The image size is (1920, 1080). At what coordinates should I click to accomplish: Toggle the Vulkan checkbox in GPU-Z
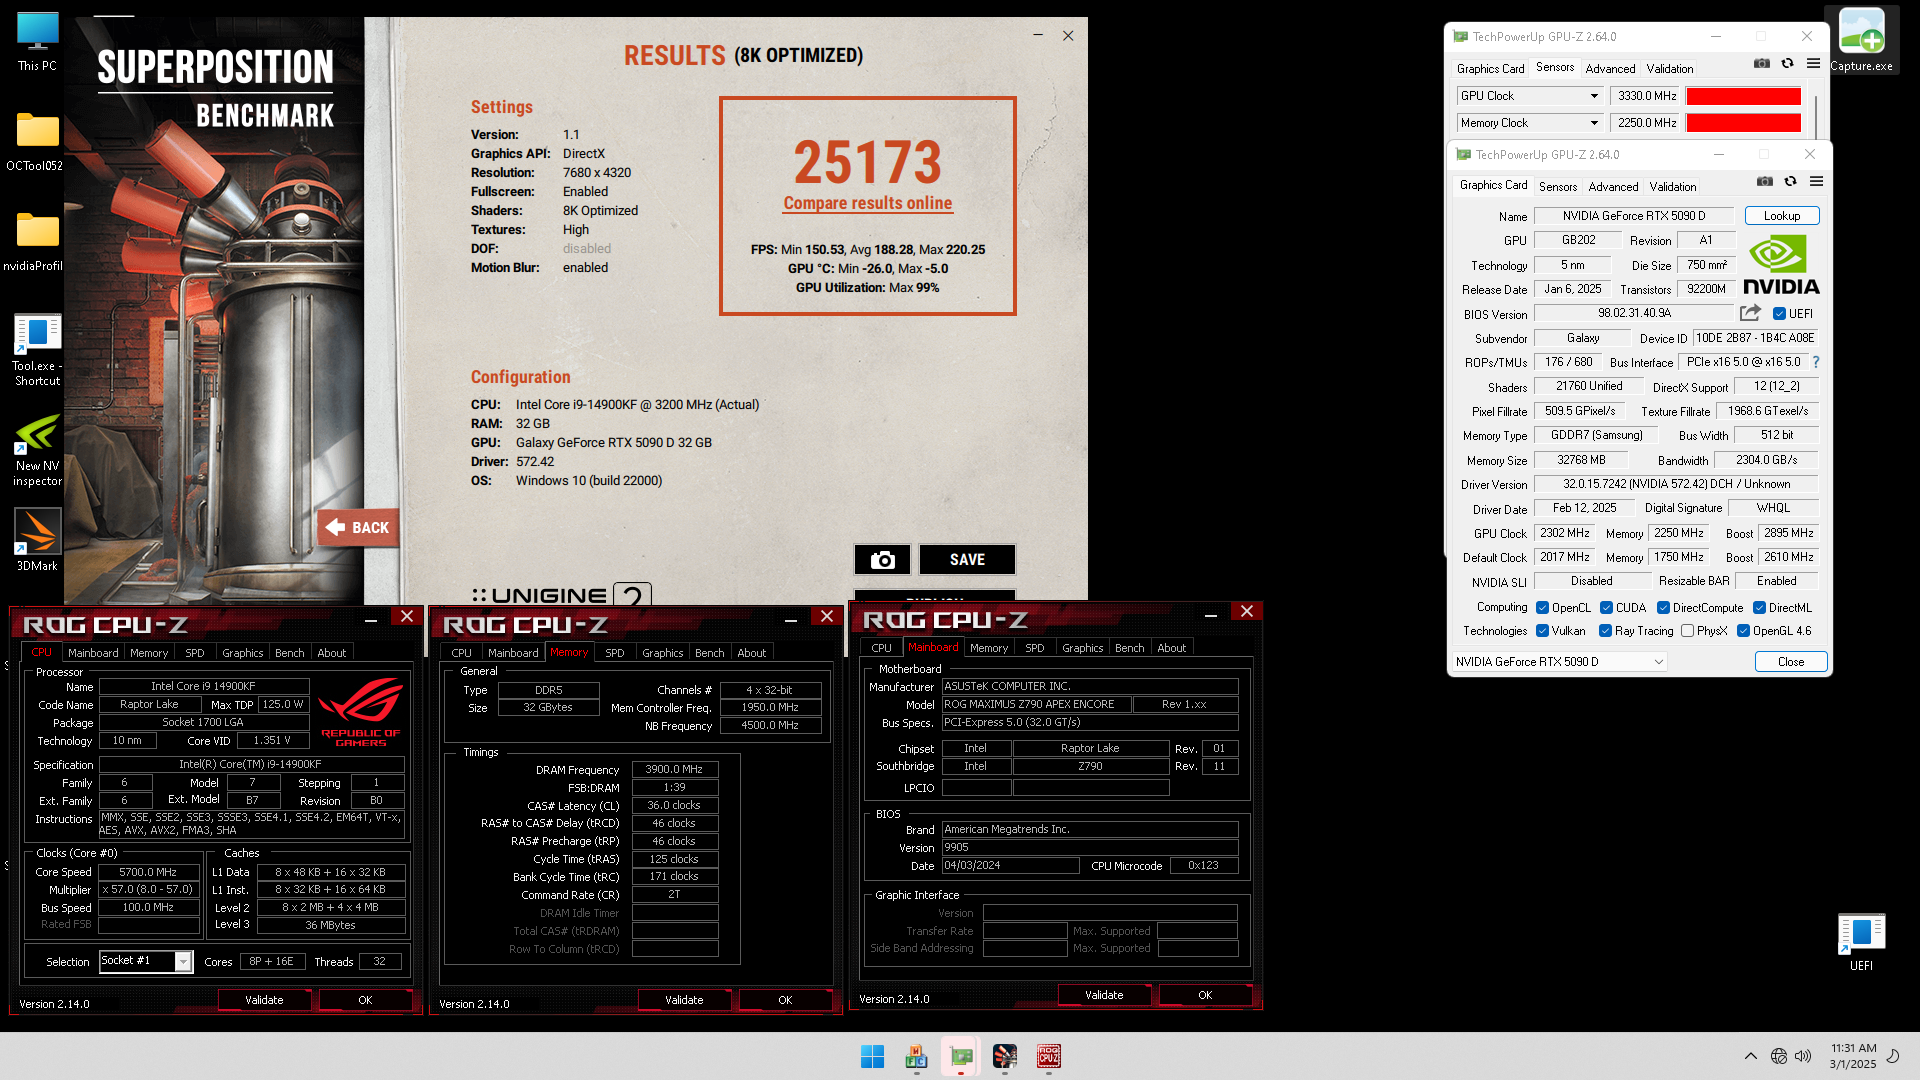point(1542,631)
